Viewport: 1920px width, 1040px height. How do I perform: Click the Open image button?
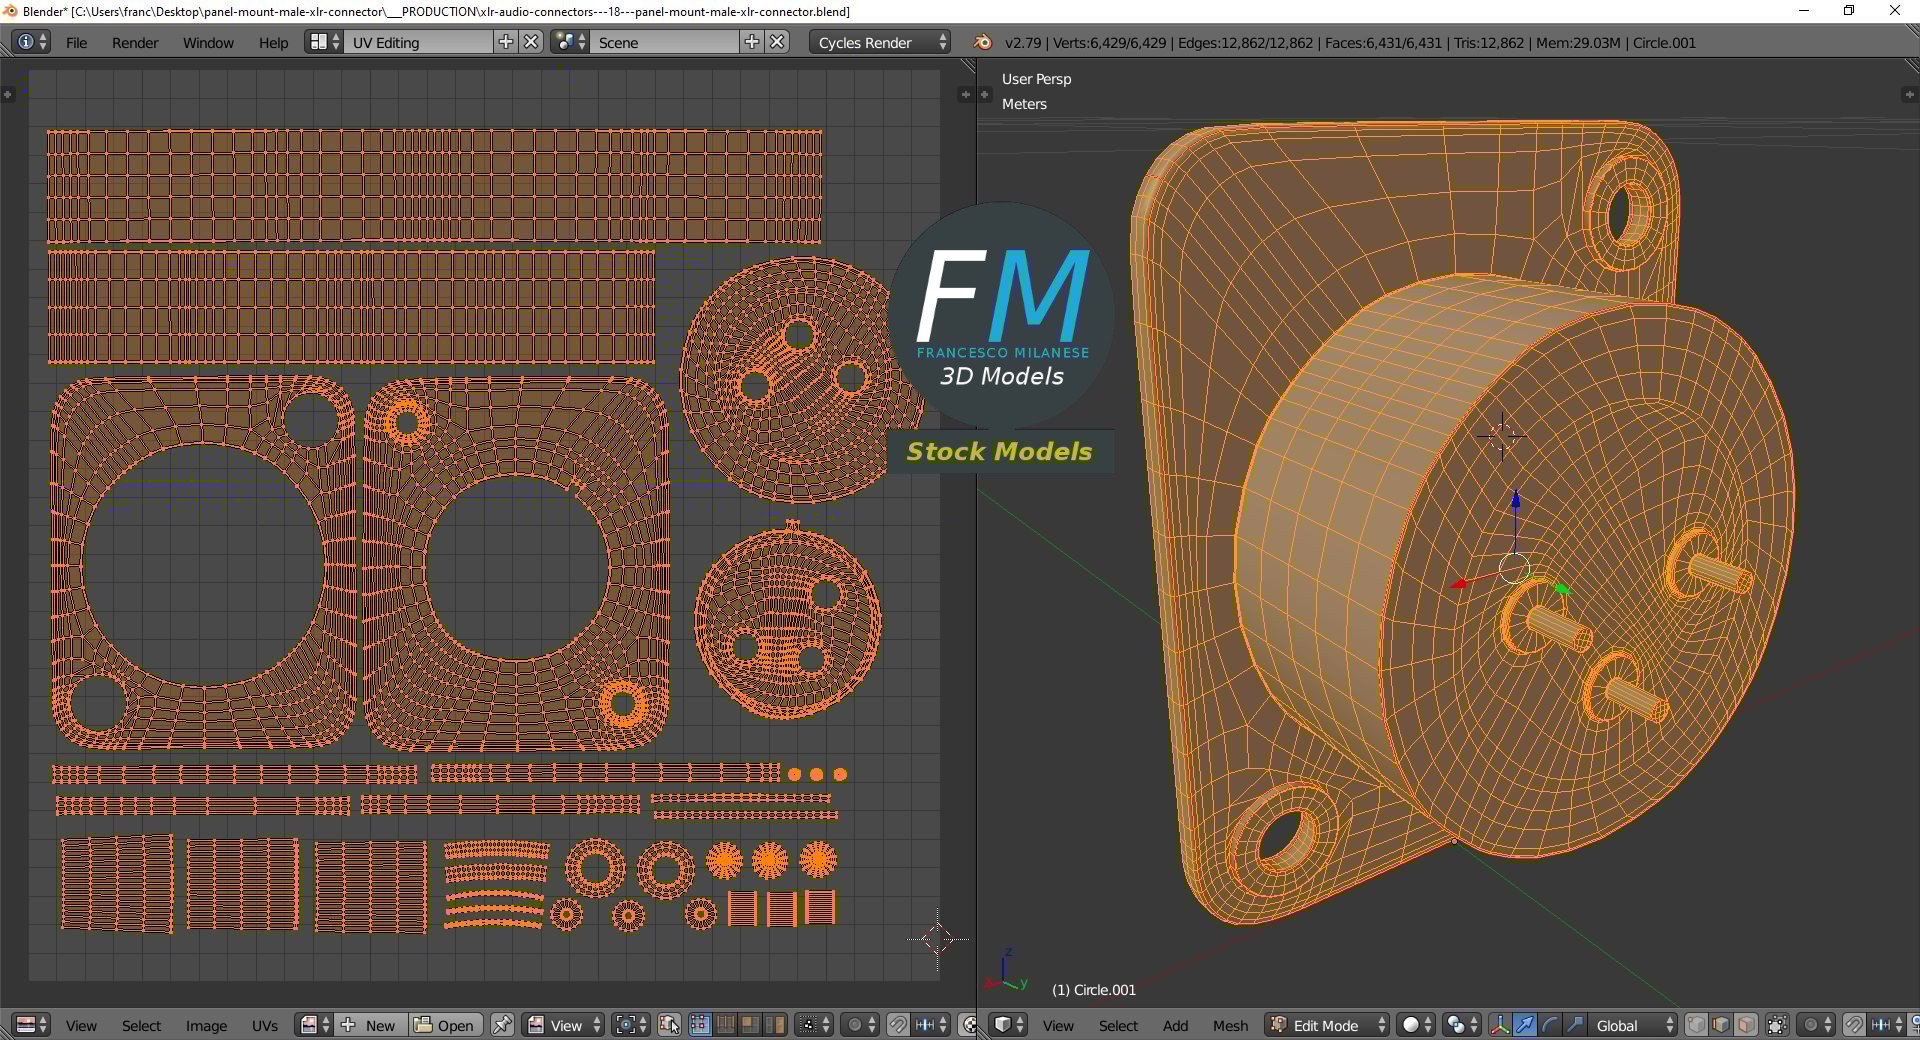point(445,1025)
